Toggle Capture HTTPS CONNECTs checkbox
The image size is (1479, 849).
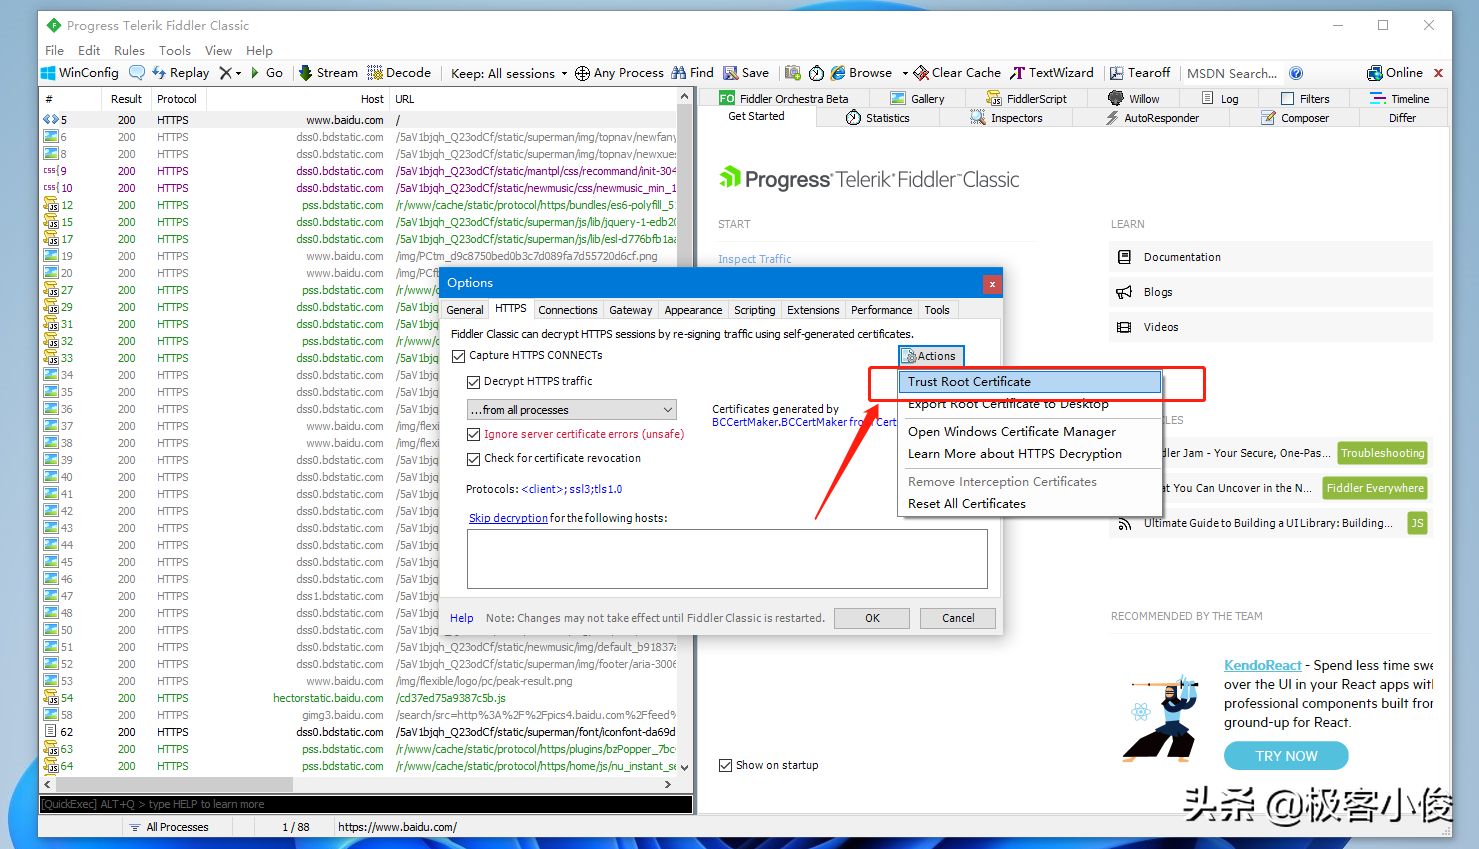click(x=459, y=356)
